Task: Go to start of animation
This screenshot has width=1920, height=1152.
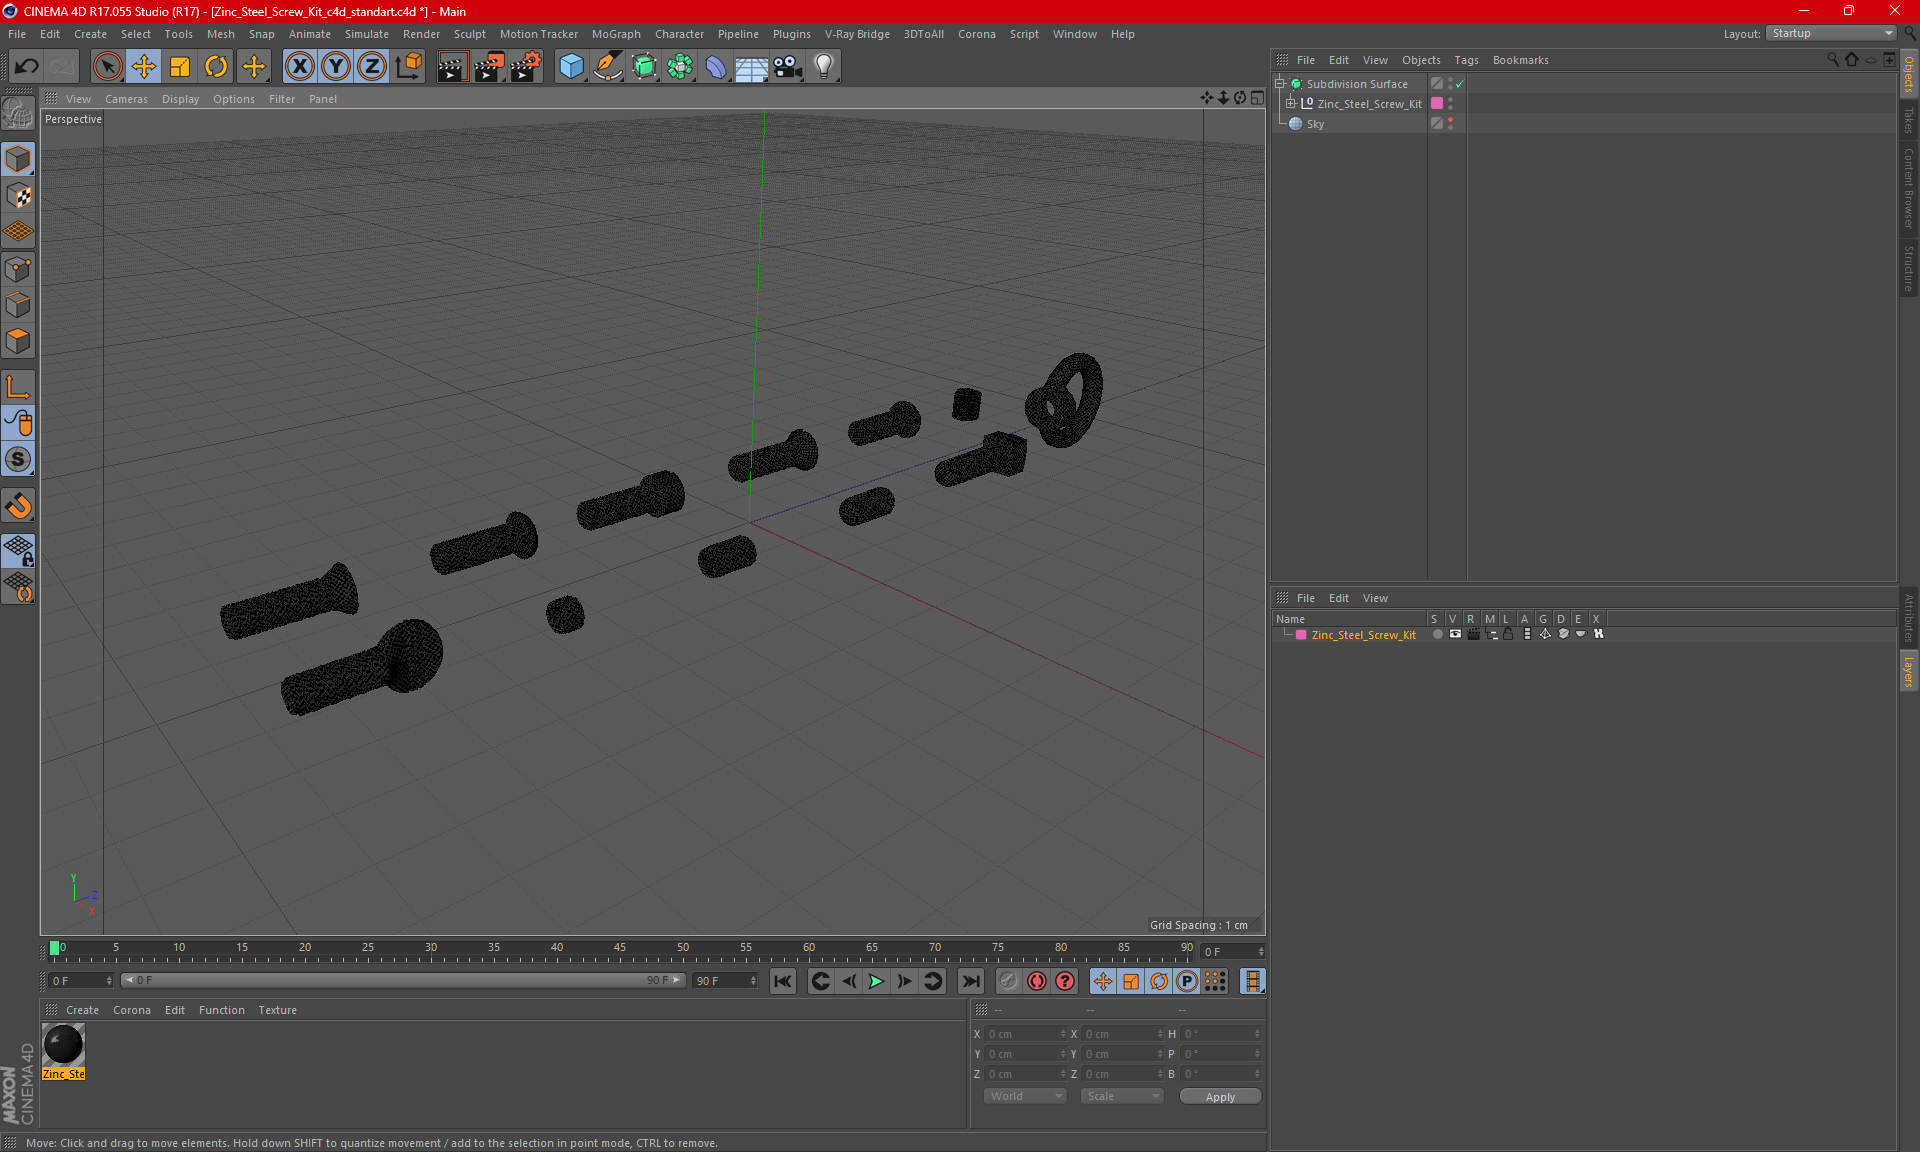Action: pos(783,981)
